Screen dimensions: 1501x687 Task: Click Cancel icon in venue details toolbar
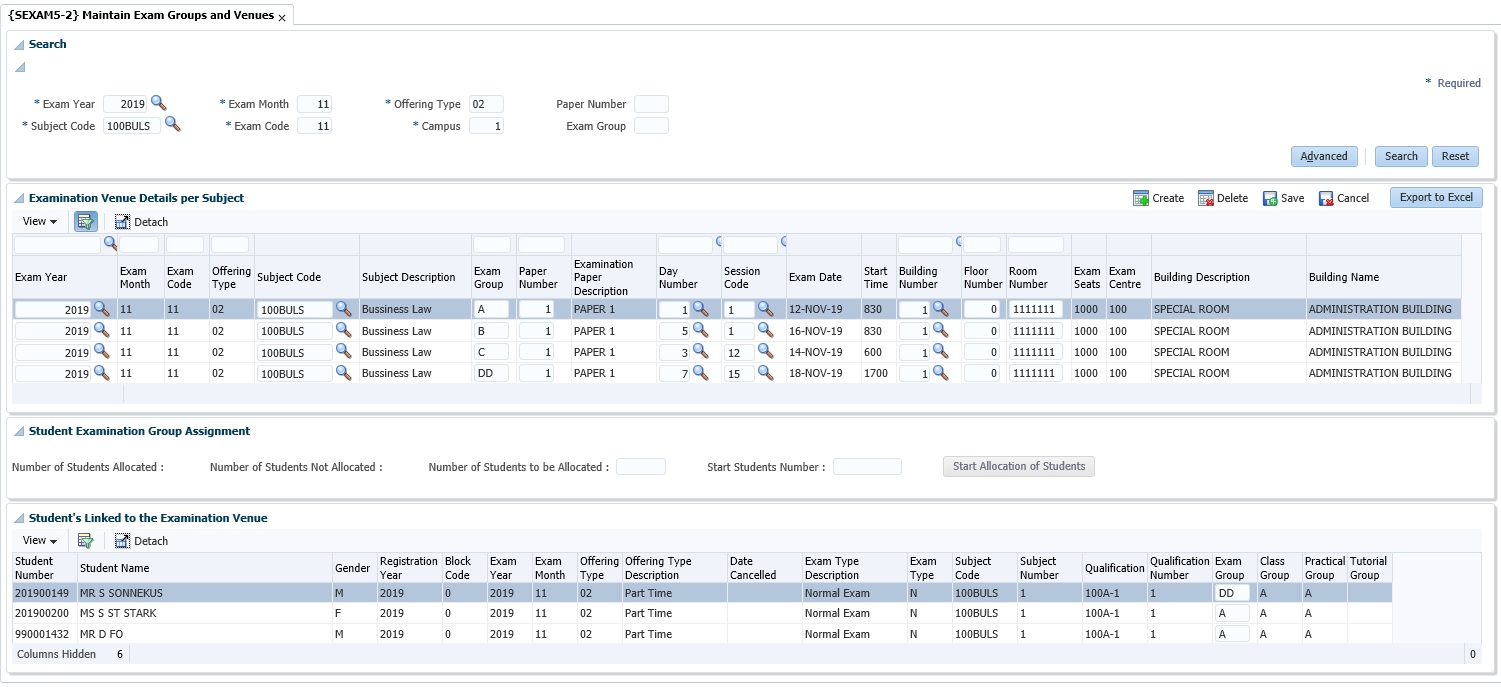pyautogui.click(x=1327, y=198)
